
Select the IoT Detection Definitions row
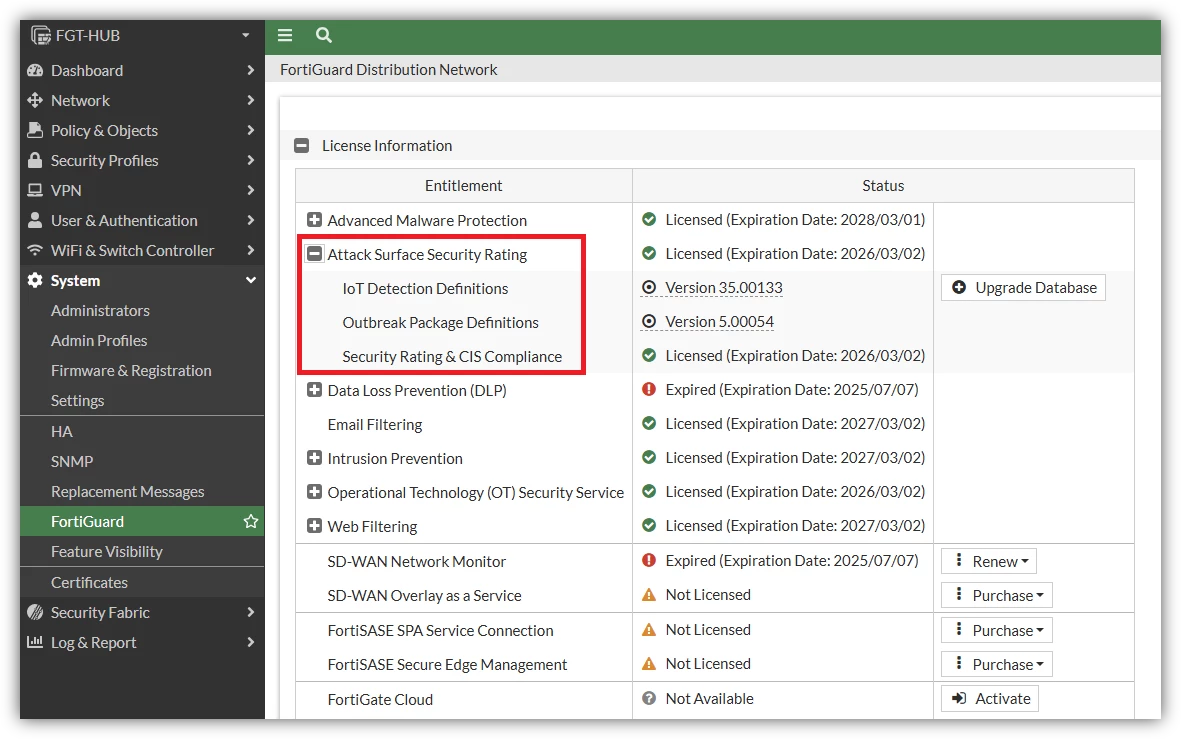(x=425, y=289)
